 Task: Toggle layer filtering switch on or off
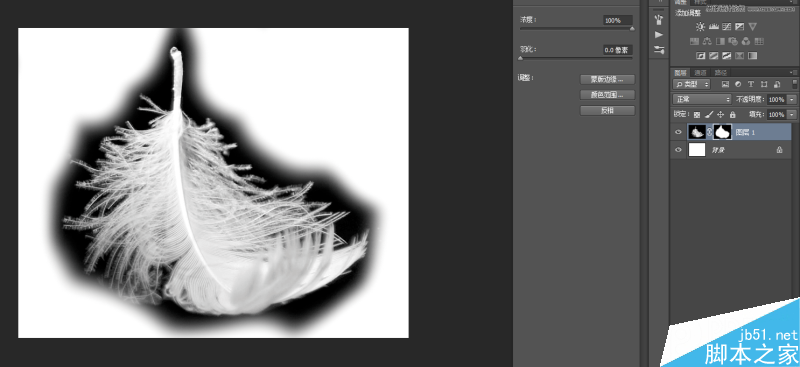794,84
